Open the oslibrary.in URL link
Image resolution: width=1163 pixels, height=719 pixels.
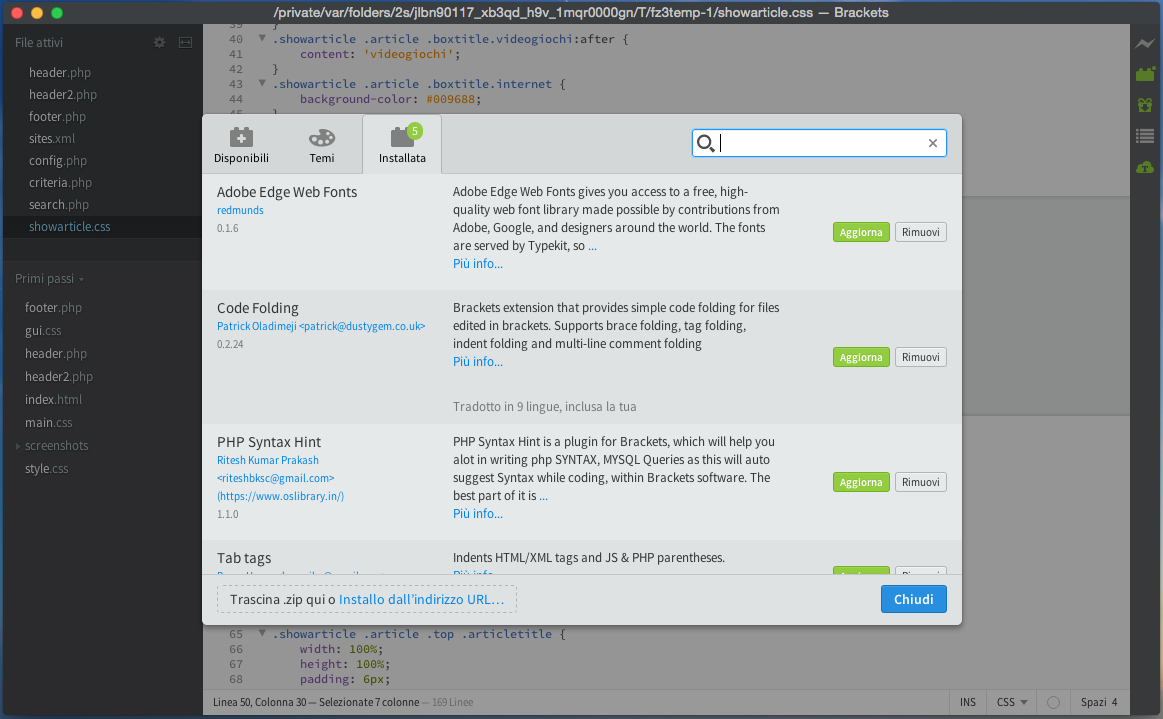tap(280, 496)
